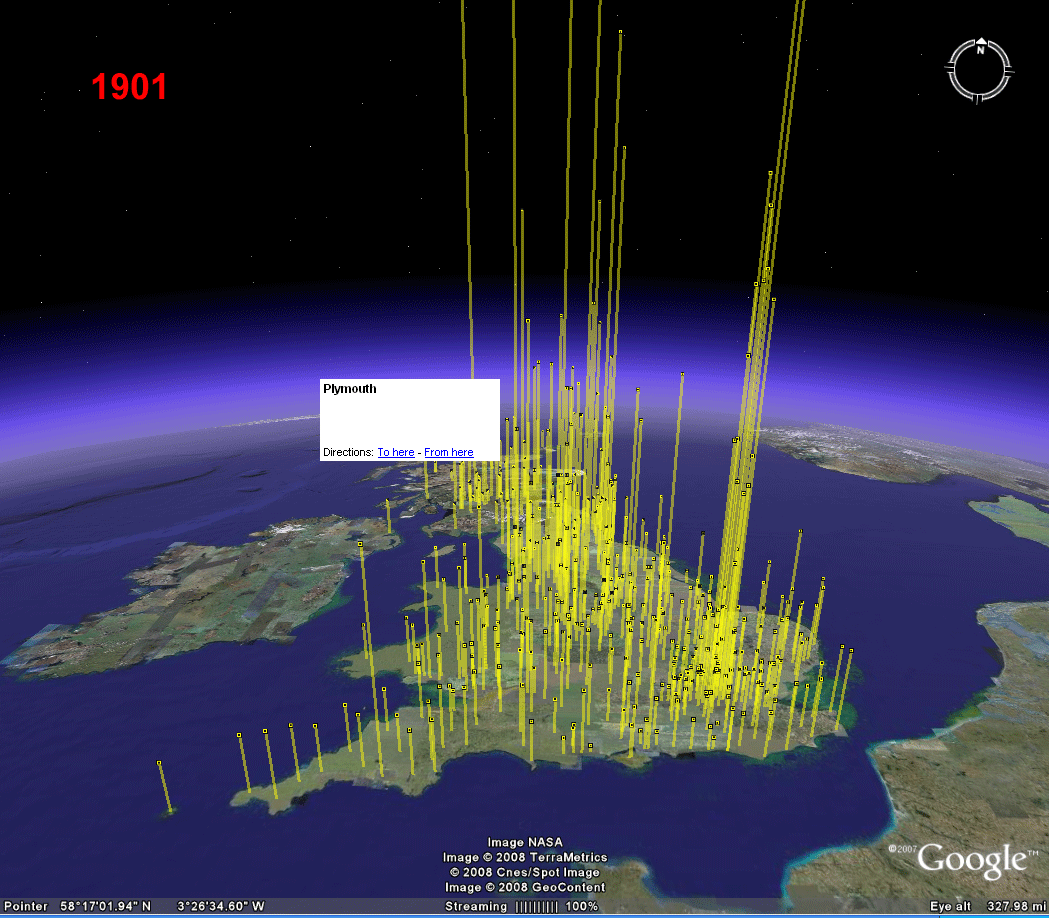Click the easternmost placemark marker in Kent
Viewport: 1049px width, 918px height.
click(x=854, y=650)
